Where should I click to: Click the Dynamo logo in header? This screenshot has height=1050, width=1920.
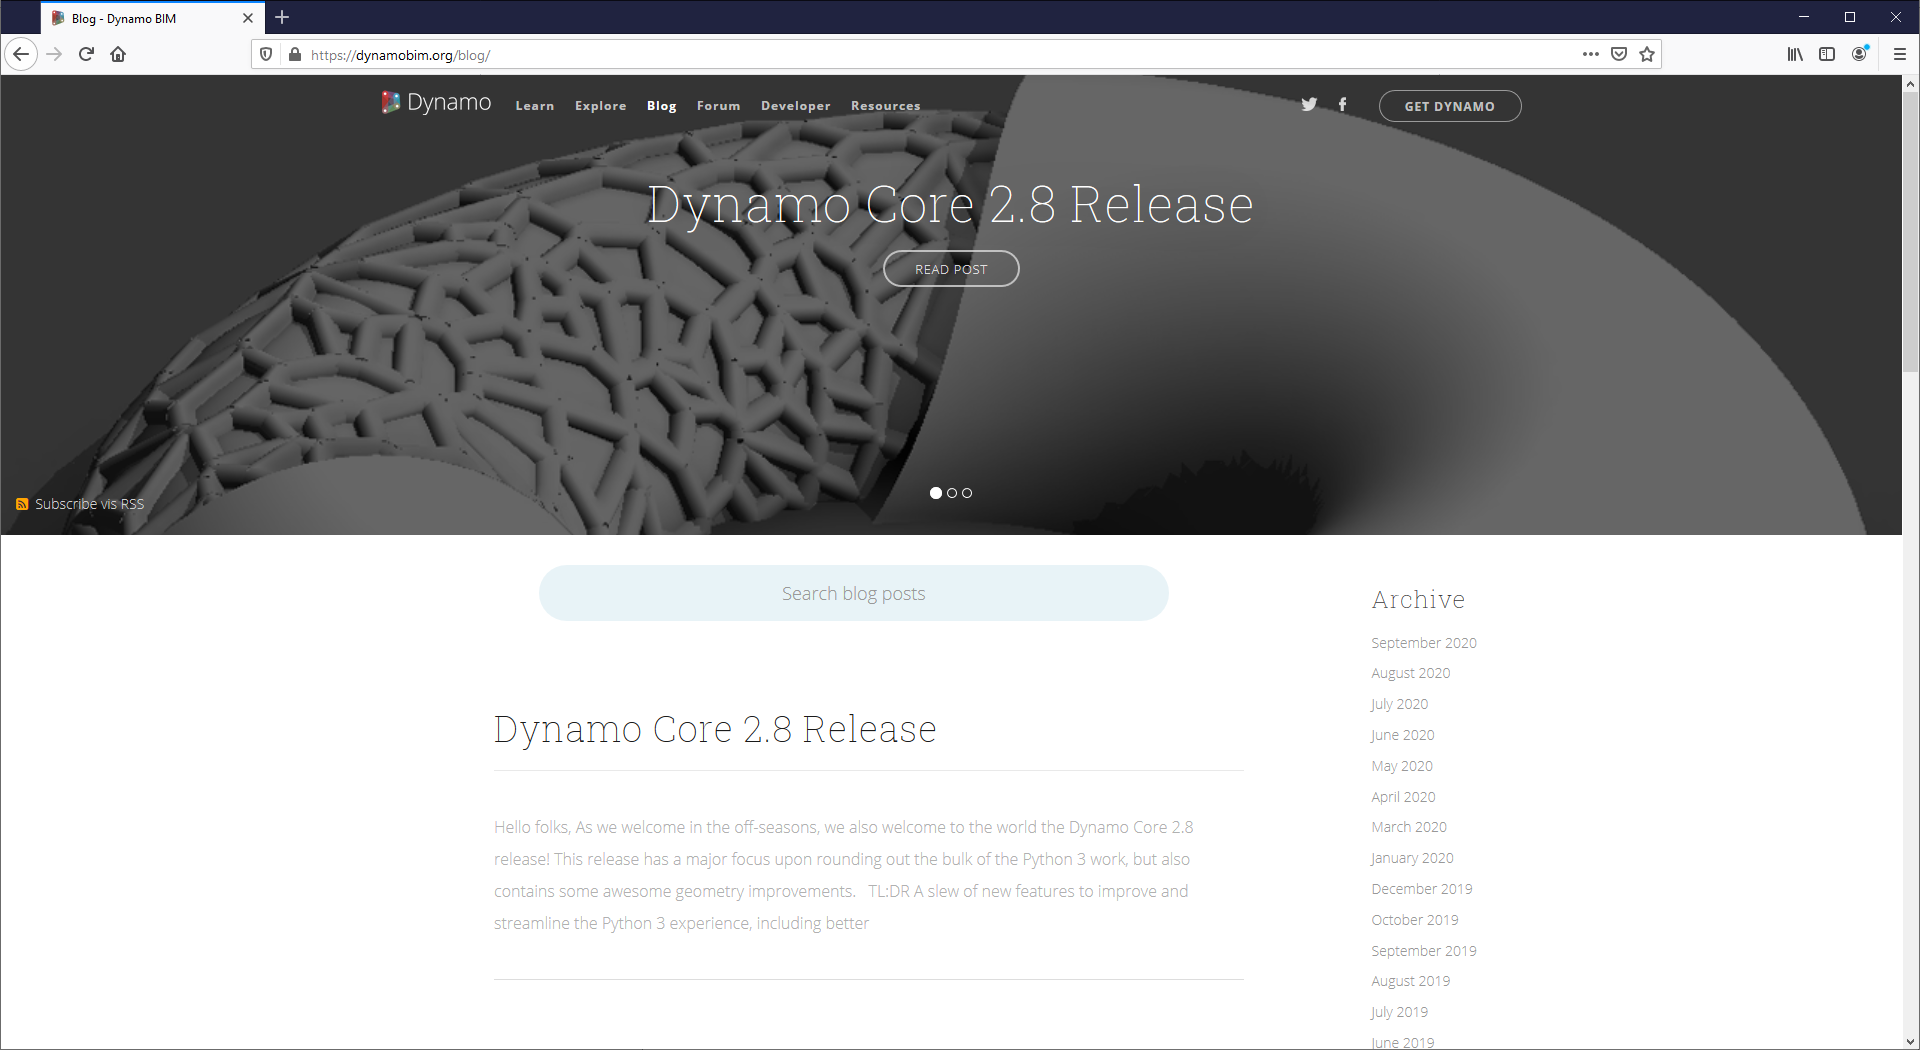coord(436,103)
